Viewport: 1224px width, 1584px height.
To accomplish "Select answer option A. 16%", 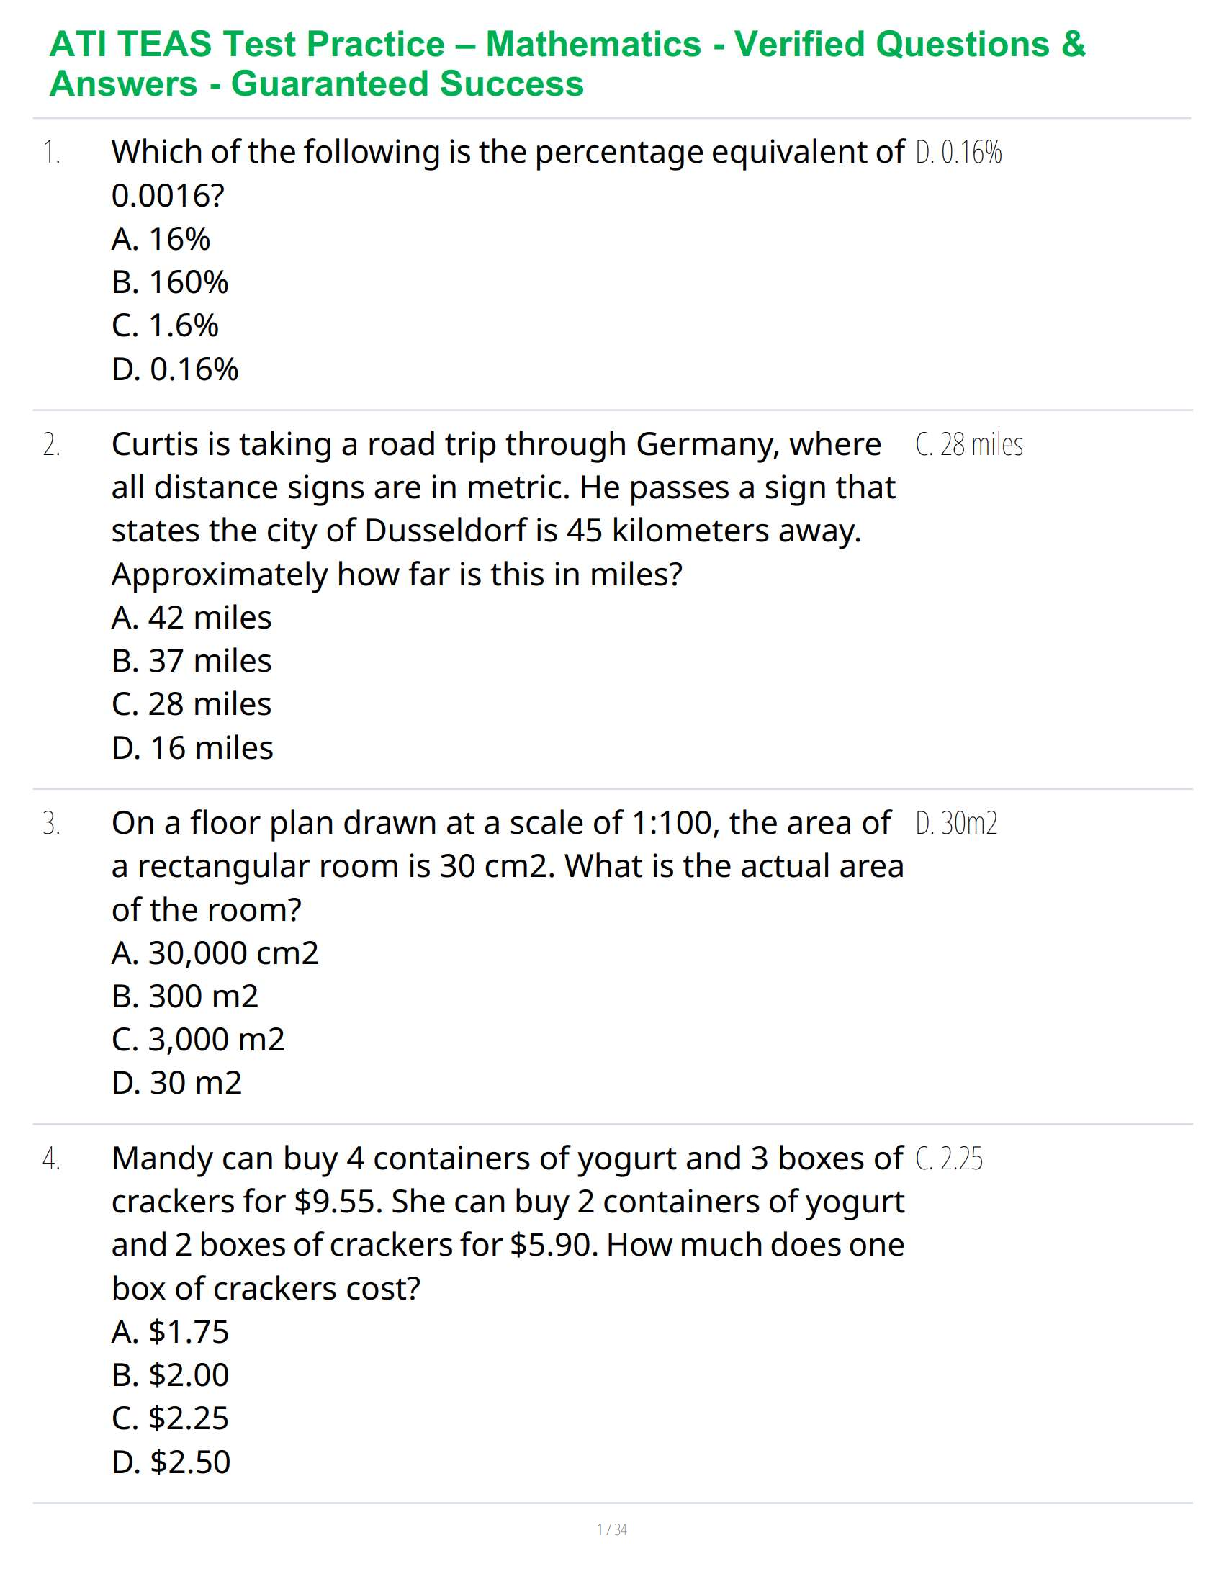I will (x=161, y=239).
